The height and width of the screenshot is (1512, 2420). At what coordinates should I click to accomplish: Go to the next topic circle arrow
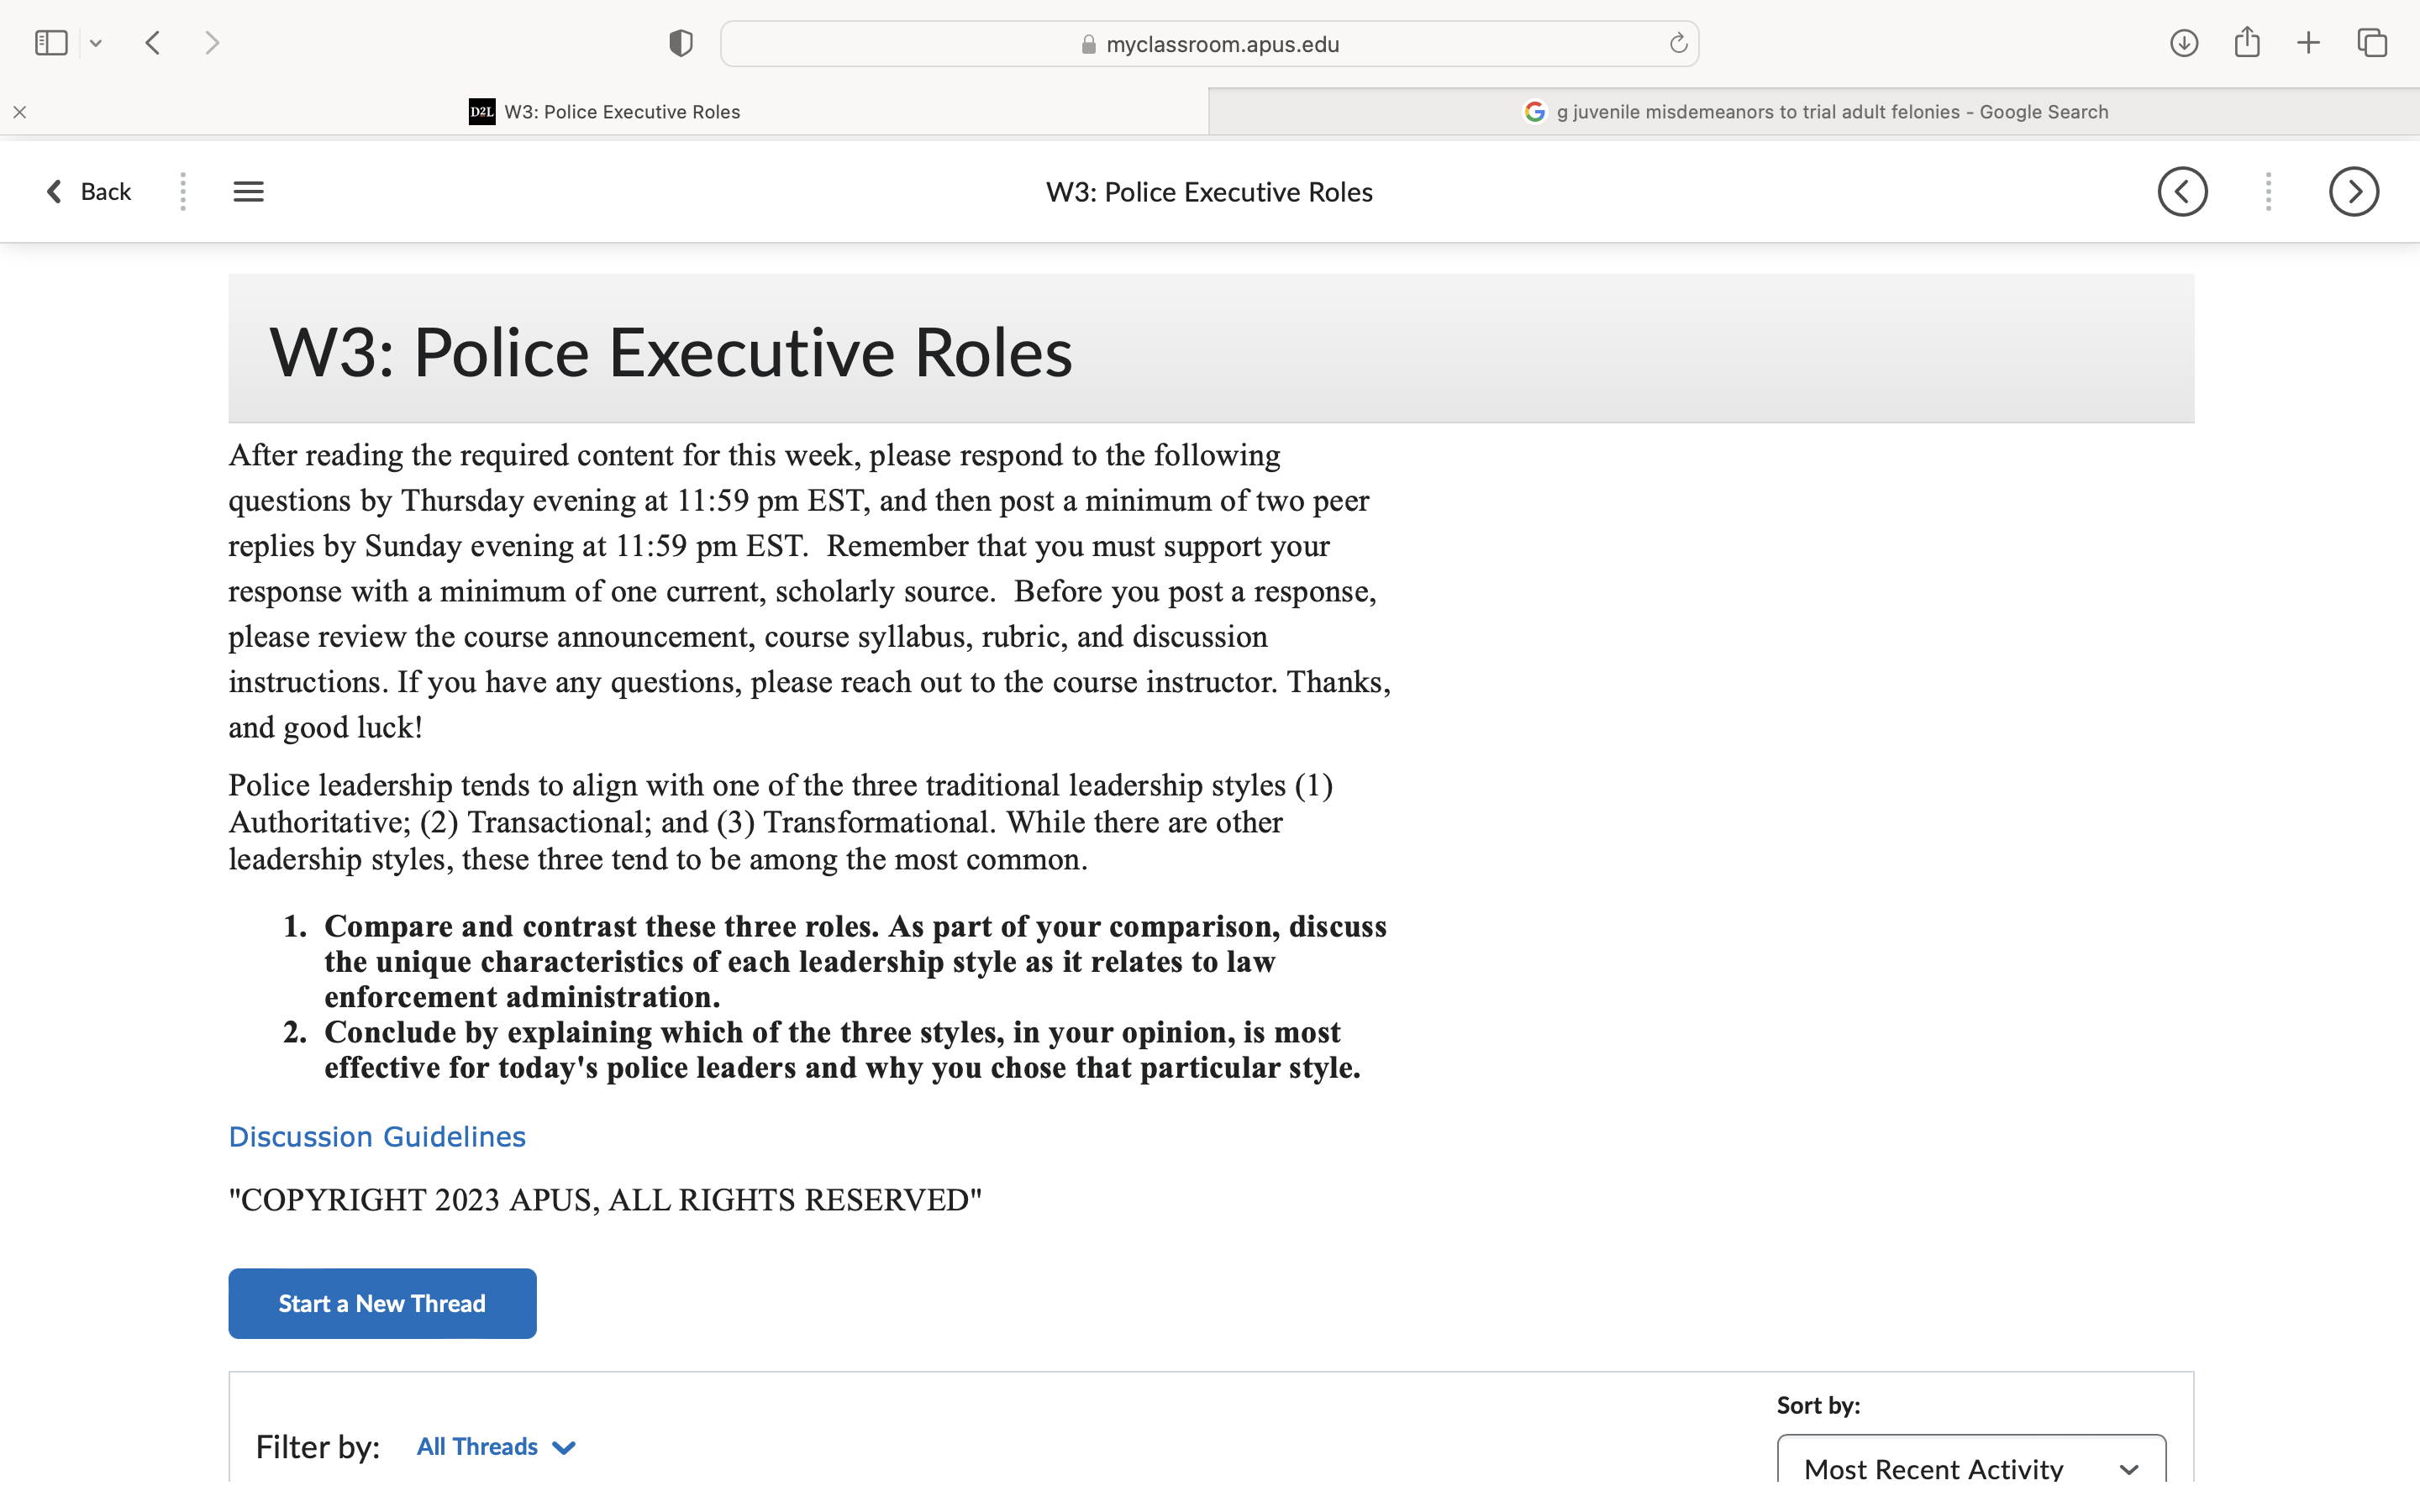2354,191
